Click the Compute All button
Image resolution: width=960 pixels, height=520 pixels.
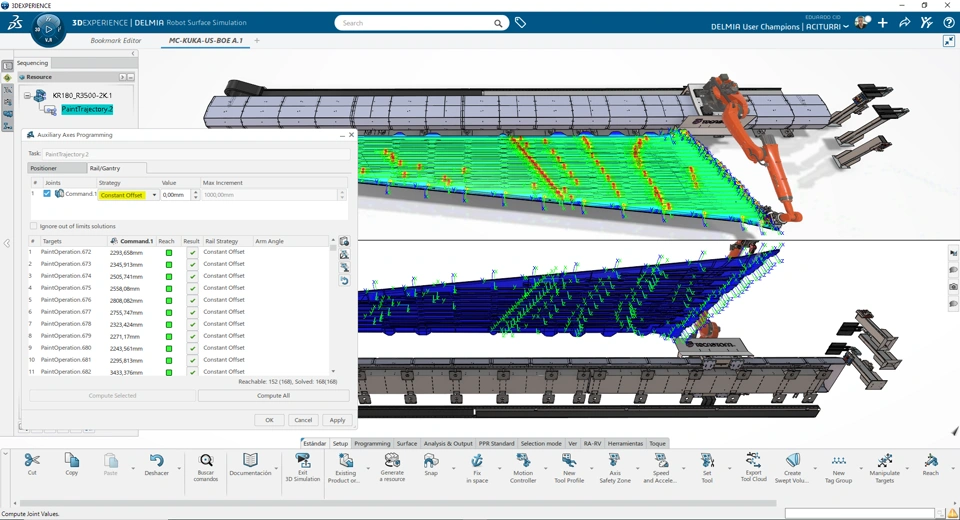click(273, 396)
